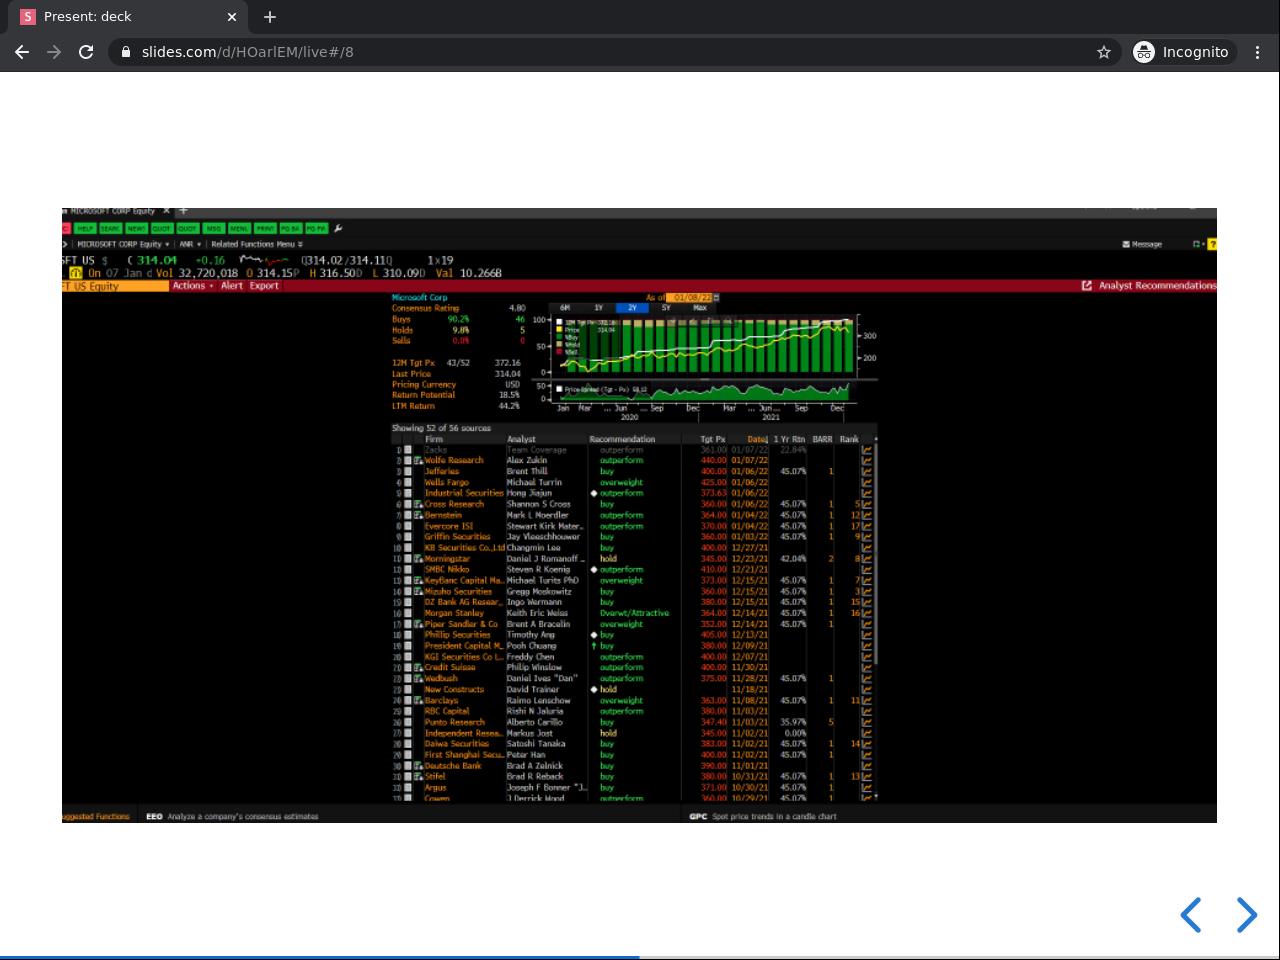Click the green %Buy legend swatch
1280x960 pixels.
[x=560, y=337]
